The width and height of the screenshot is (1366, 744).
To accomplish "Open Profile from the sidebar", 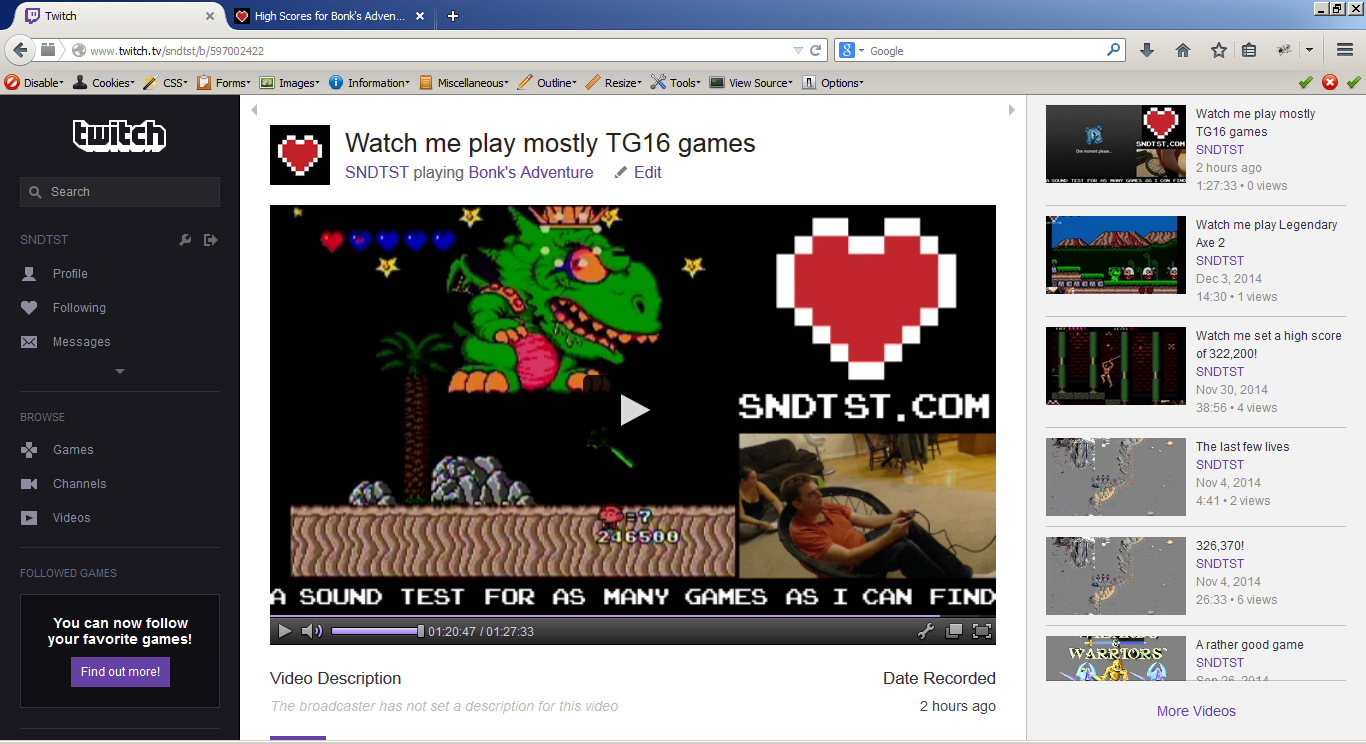I will coord(70,274).
